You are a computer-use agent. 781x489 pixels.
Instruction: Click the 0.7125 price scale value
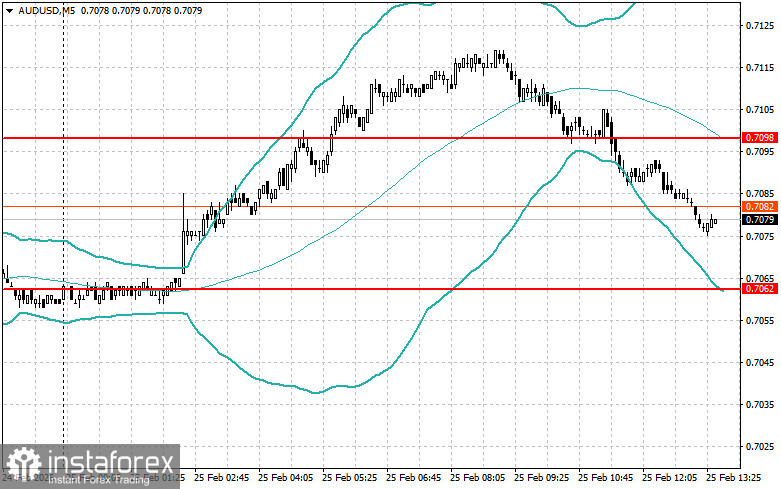(x=760, y=25)
